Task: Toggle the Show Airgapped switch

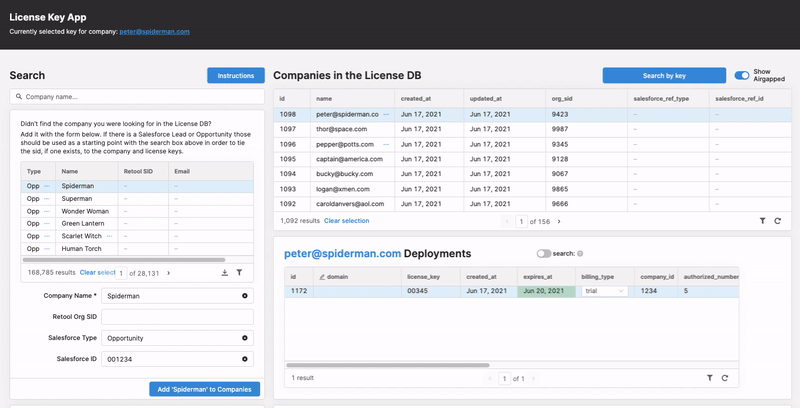Action: pyautogui.click(x=742, y=75)
